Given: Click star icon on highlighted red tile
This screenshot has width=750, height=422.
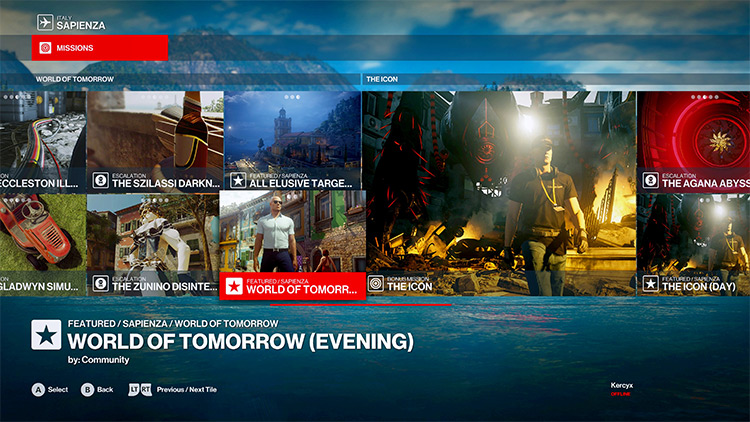Looking at the screenshot, I should [234, 286].
